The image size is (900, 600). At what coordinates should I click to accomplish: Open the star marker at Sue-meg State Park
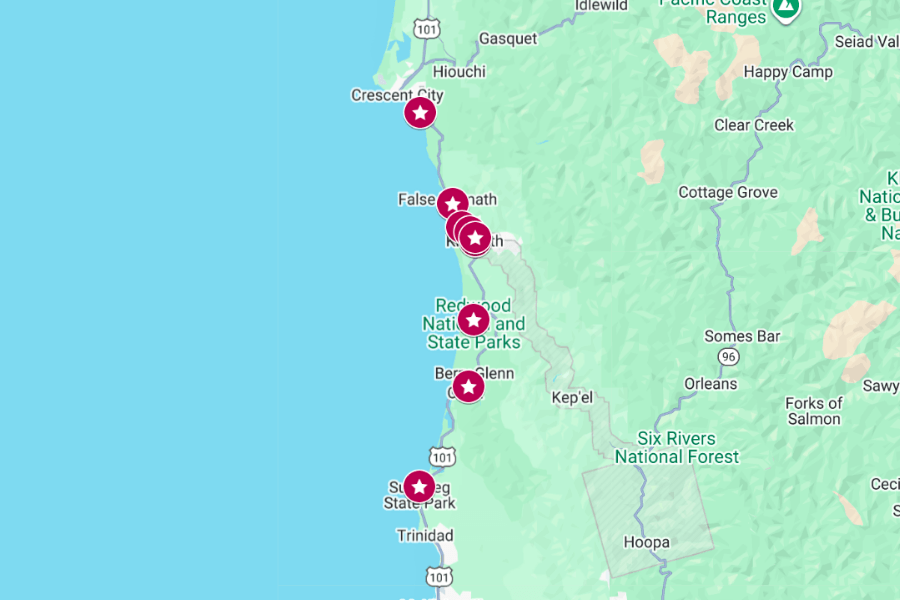pyautogui.click(x=420, y=487)
